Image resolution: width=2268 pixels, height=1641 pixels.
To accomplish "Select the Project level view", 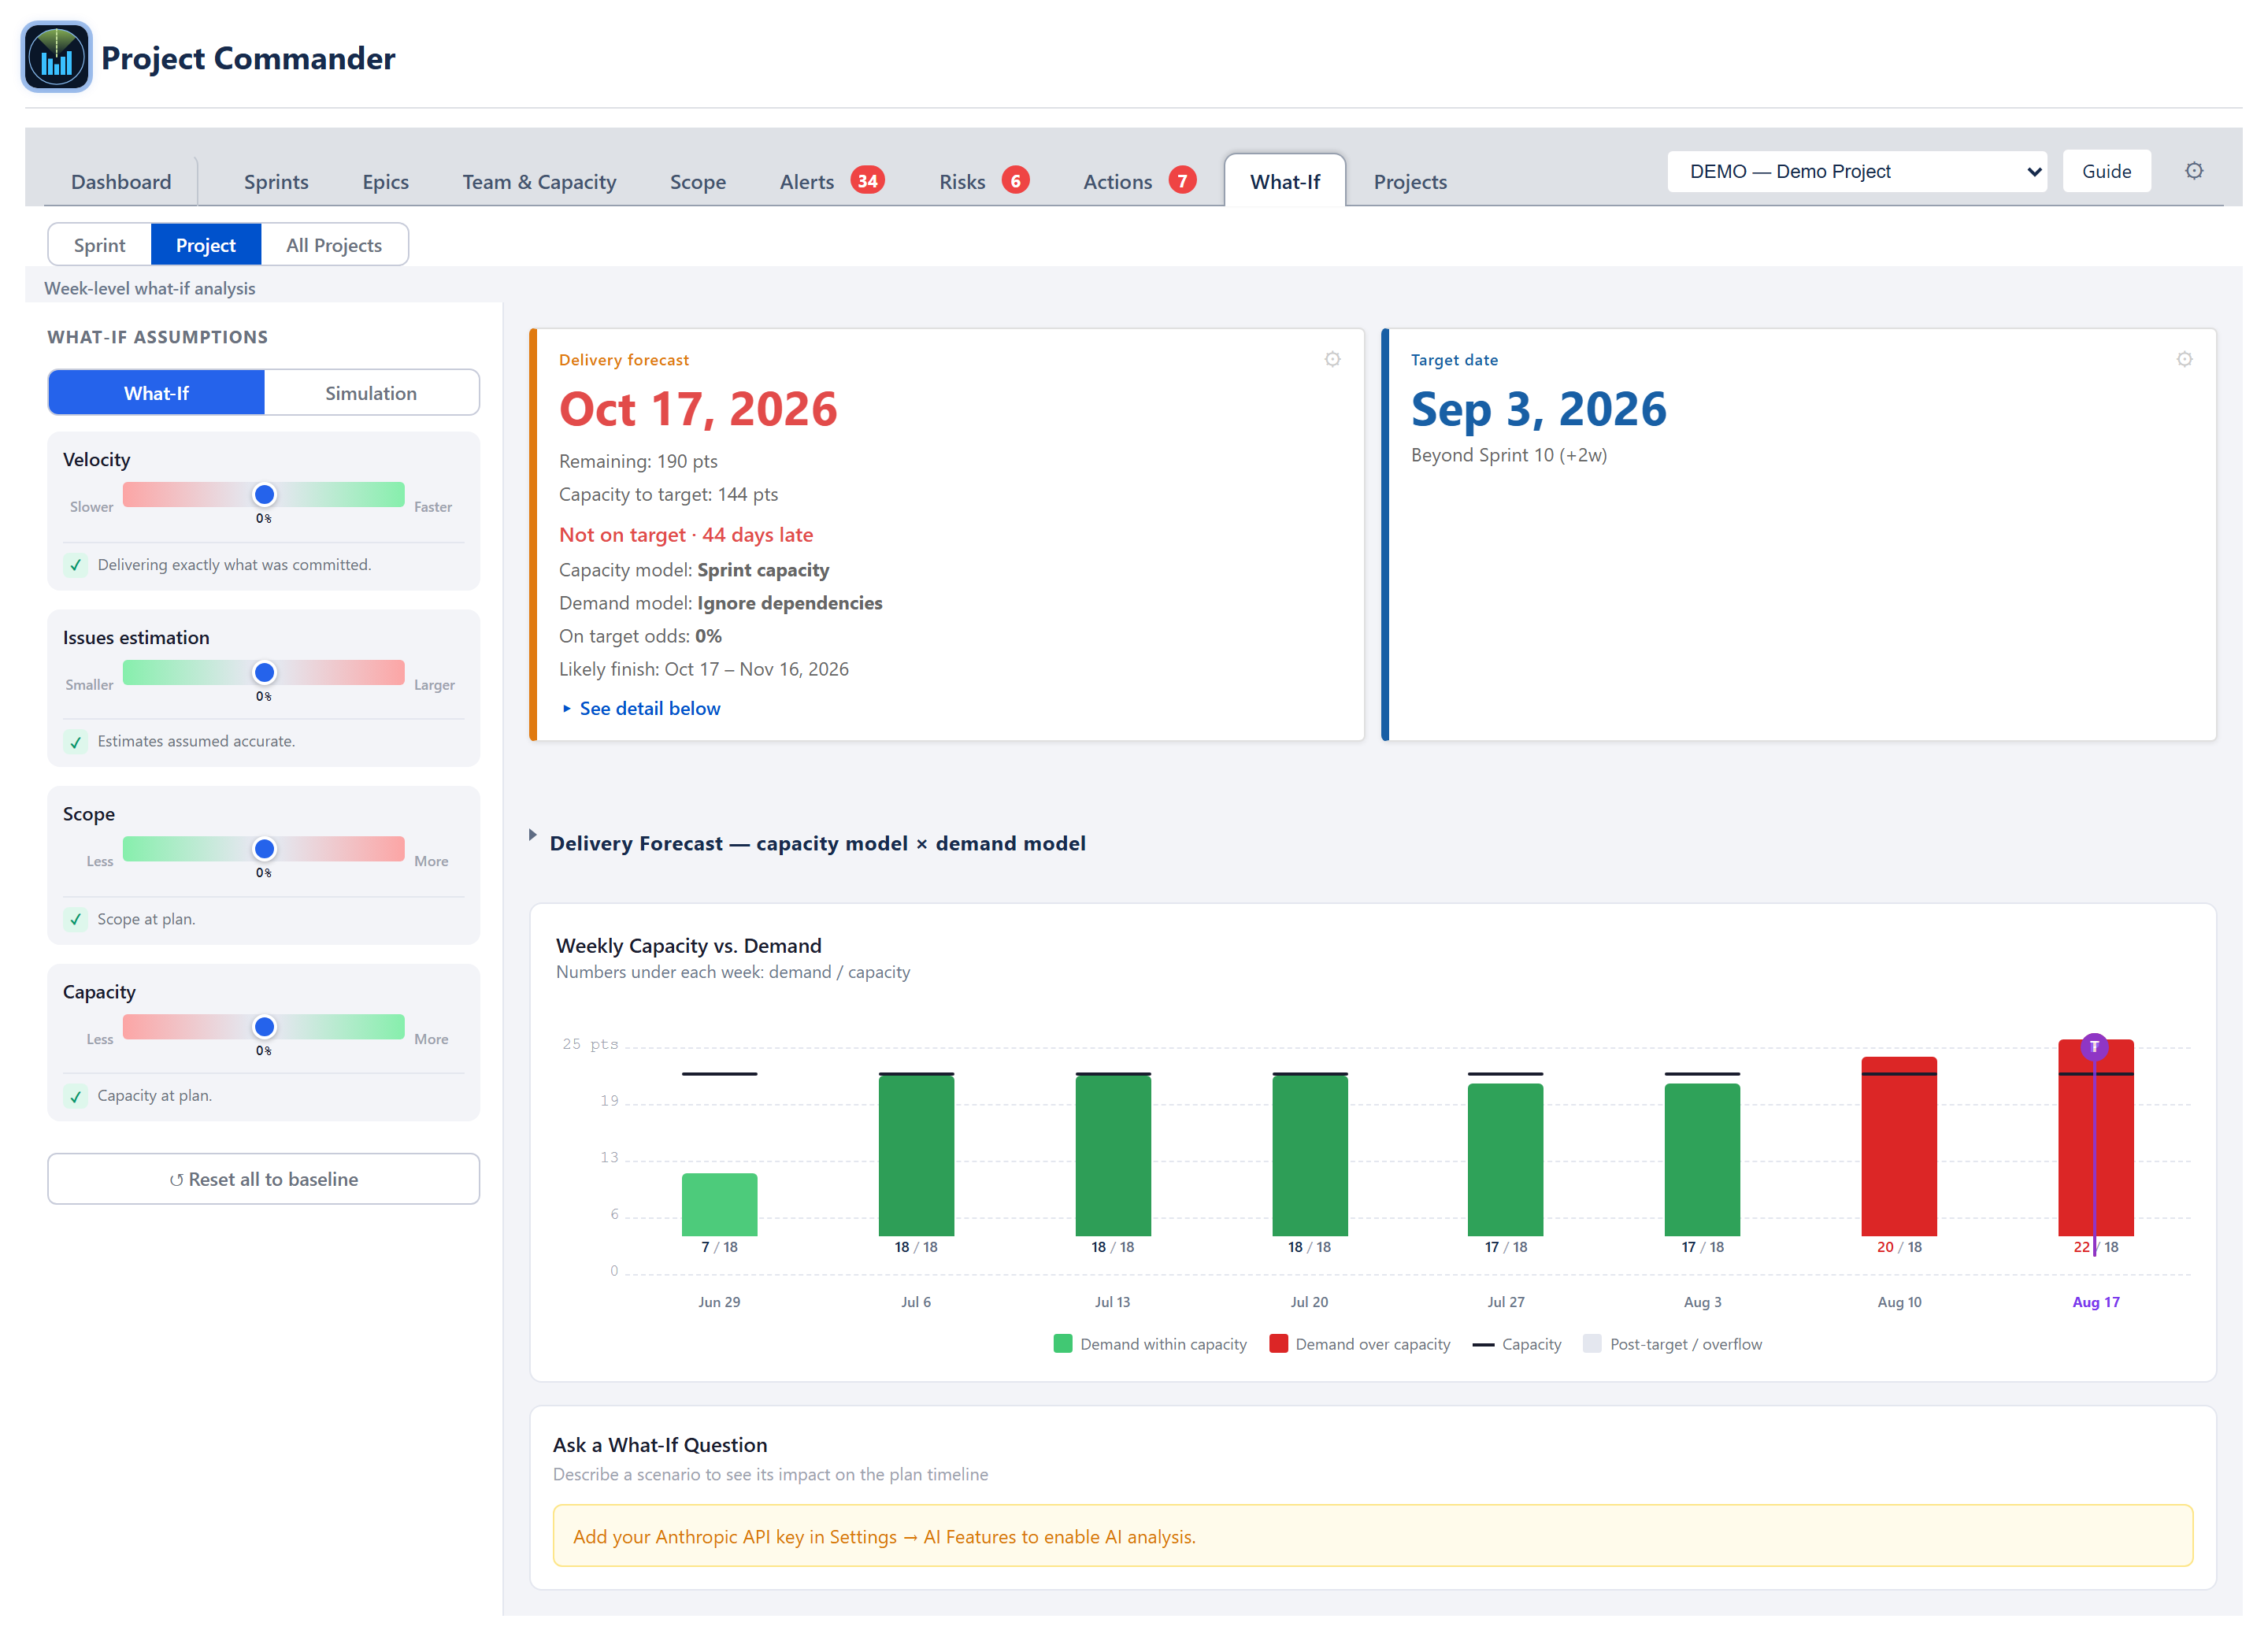I will pyautogui.click(x=206, y=245).
